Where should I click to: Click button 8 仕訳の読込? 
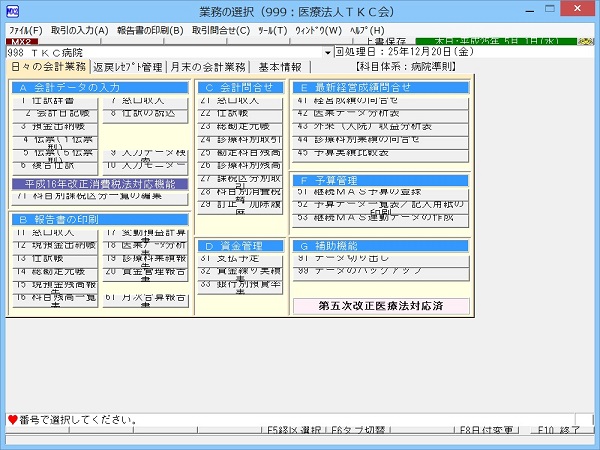click(x=145, y=117)
